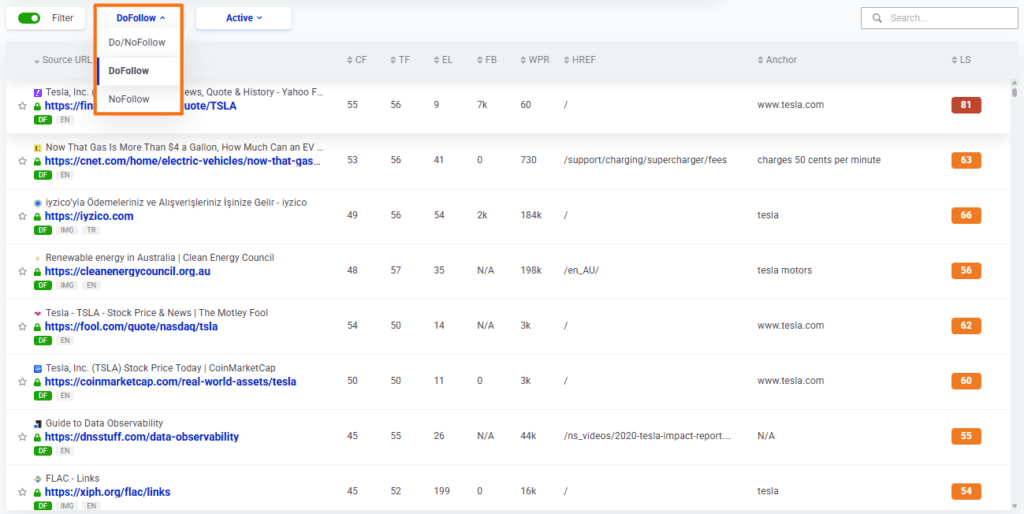The image size is (1024, 514).
Task: Click the CNET favicon
Action: click(x=38, y=148)
